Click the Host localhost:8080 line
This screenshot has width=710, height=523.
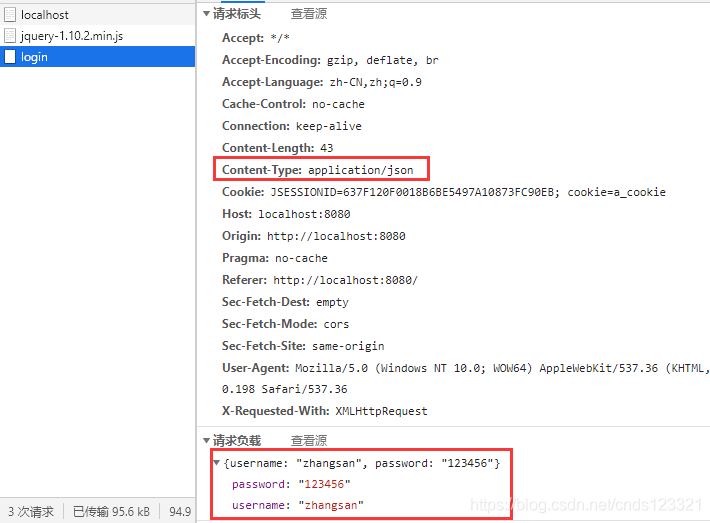pyautogui.click(x=286, y=214)
